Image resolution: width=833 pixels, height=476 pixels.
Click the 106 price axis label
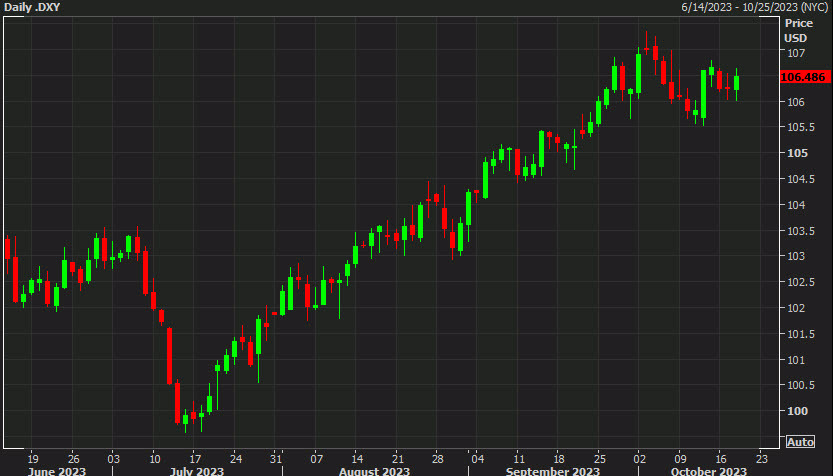point(796,102)
